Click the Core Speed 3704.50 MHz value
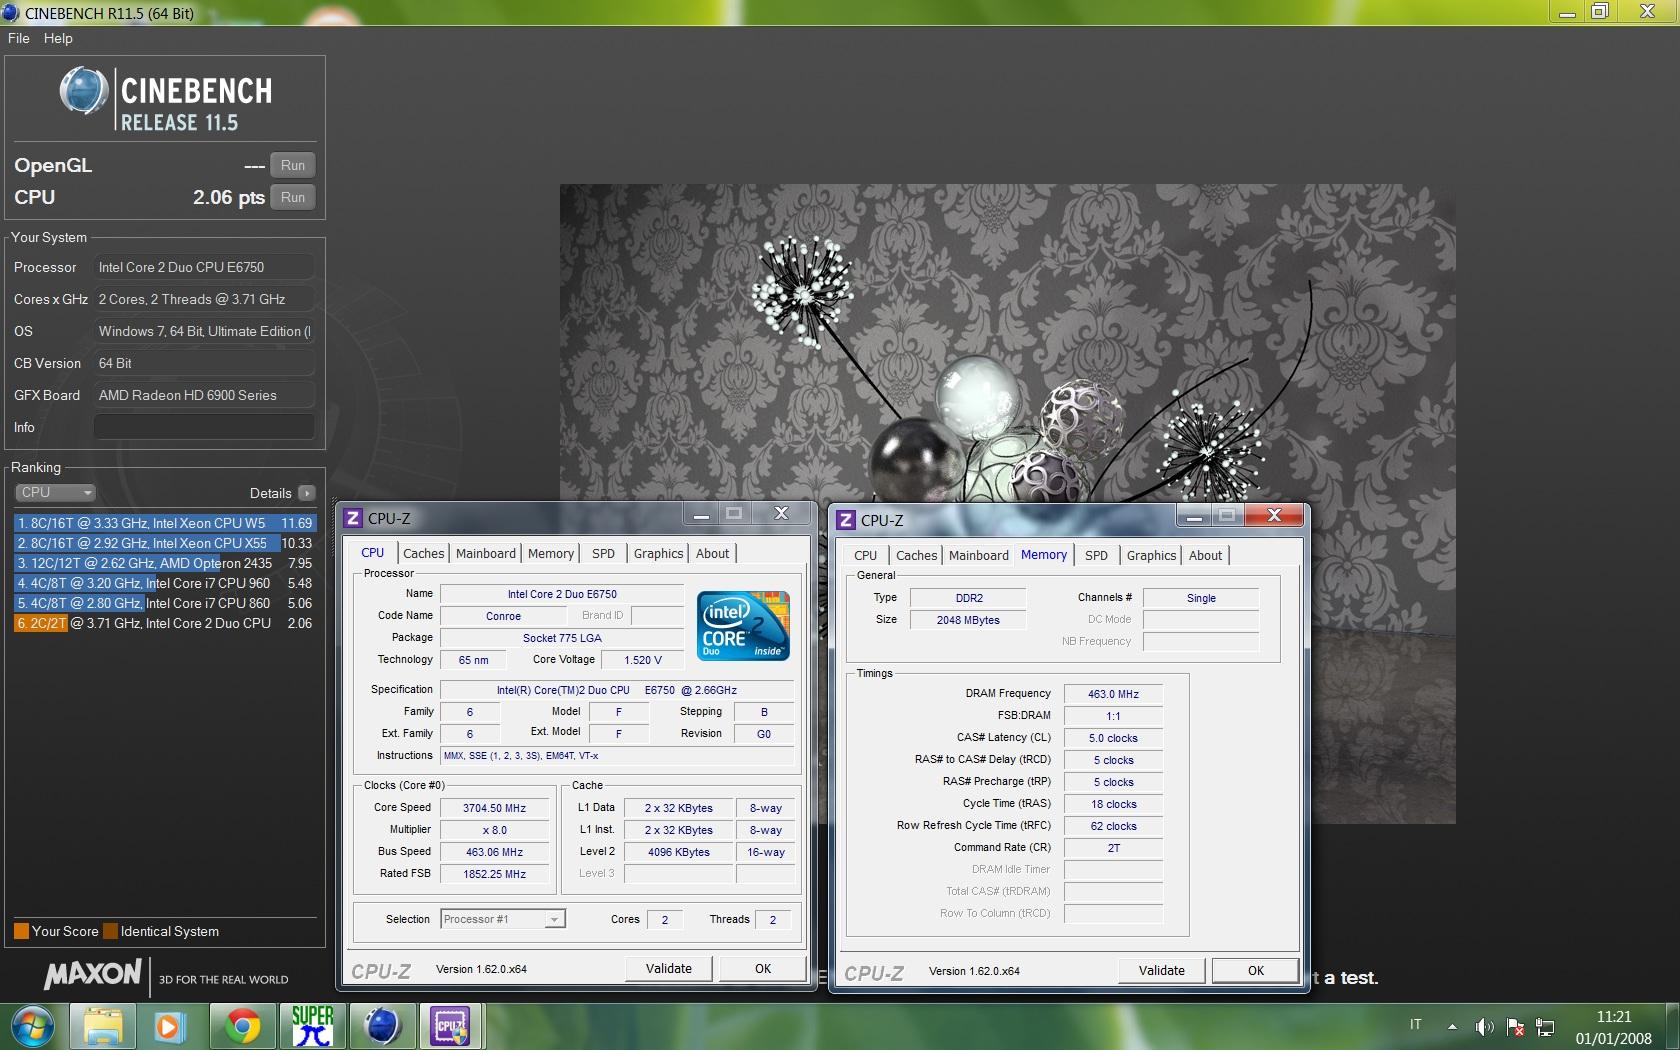Viewport: 1680px width, 1050px height. click(x=494, y=808)
